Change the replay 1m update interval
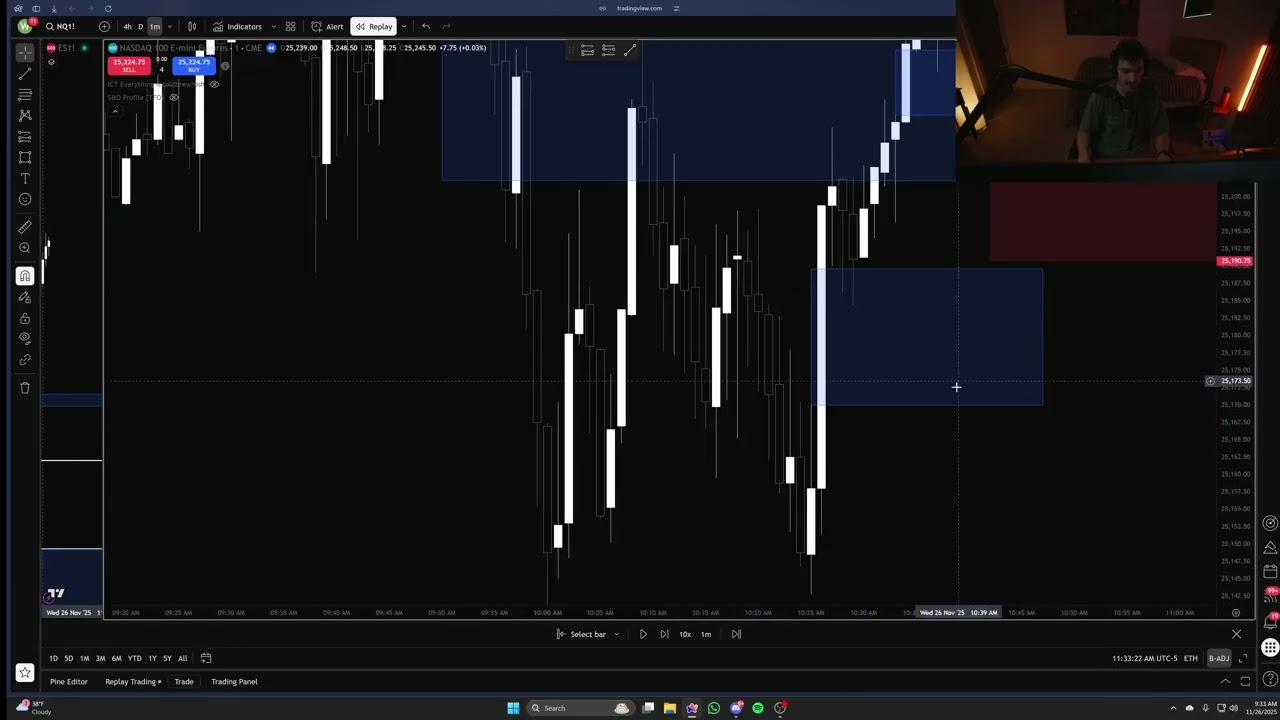Image resolution: width=1280 pixels, height=720 pixels. tap(706, 634)
